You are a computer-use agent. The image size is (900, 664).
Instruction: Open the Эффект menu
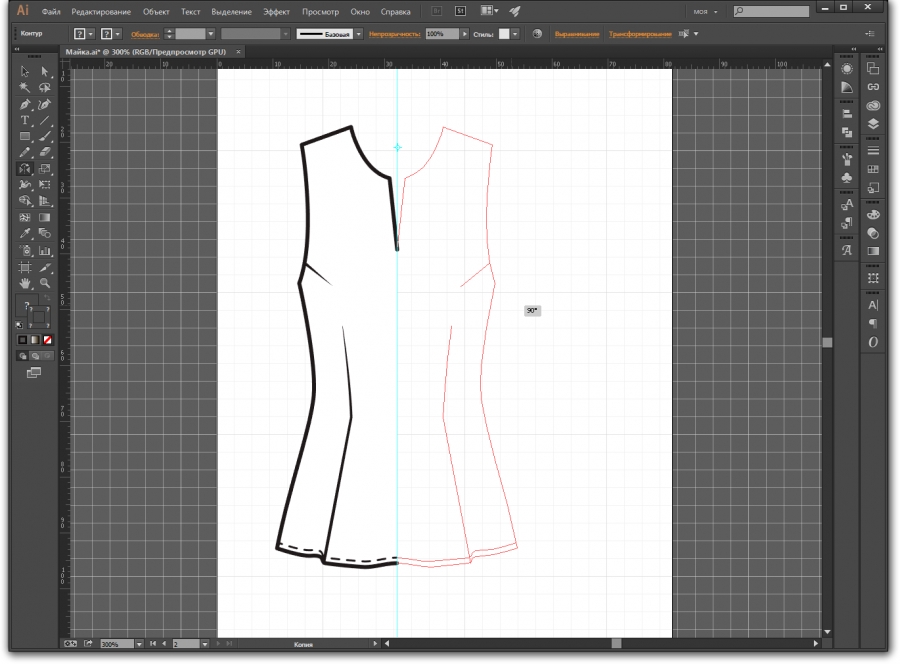[x=276, y=11]
